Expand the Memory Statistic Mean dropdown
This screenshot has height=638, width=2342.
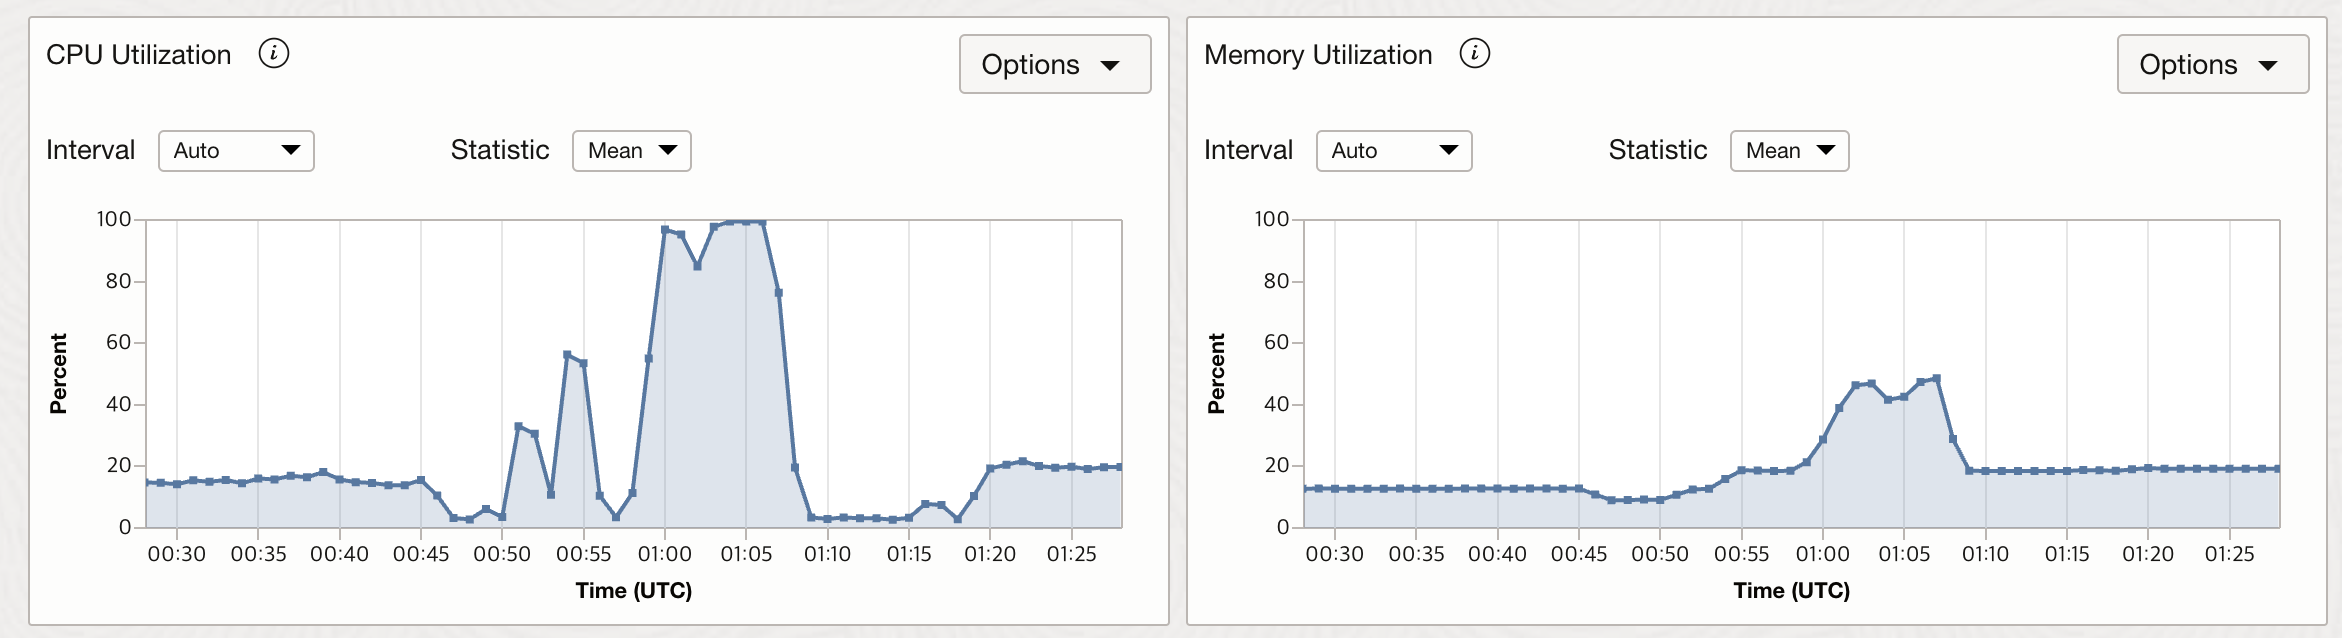[1789, 151]
